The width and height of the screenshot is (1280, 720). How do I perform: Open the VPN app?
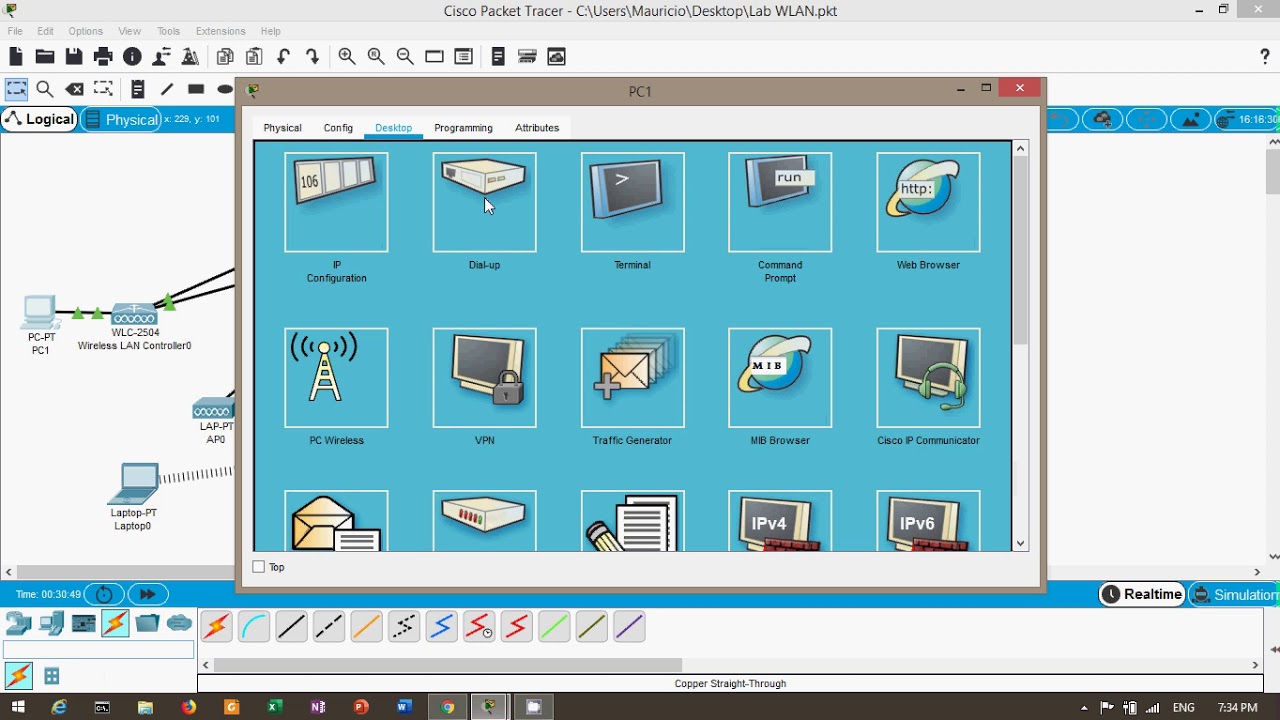click(x=484, y=378)
